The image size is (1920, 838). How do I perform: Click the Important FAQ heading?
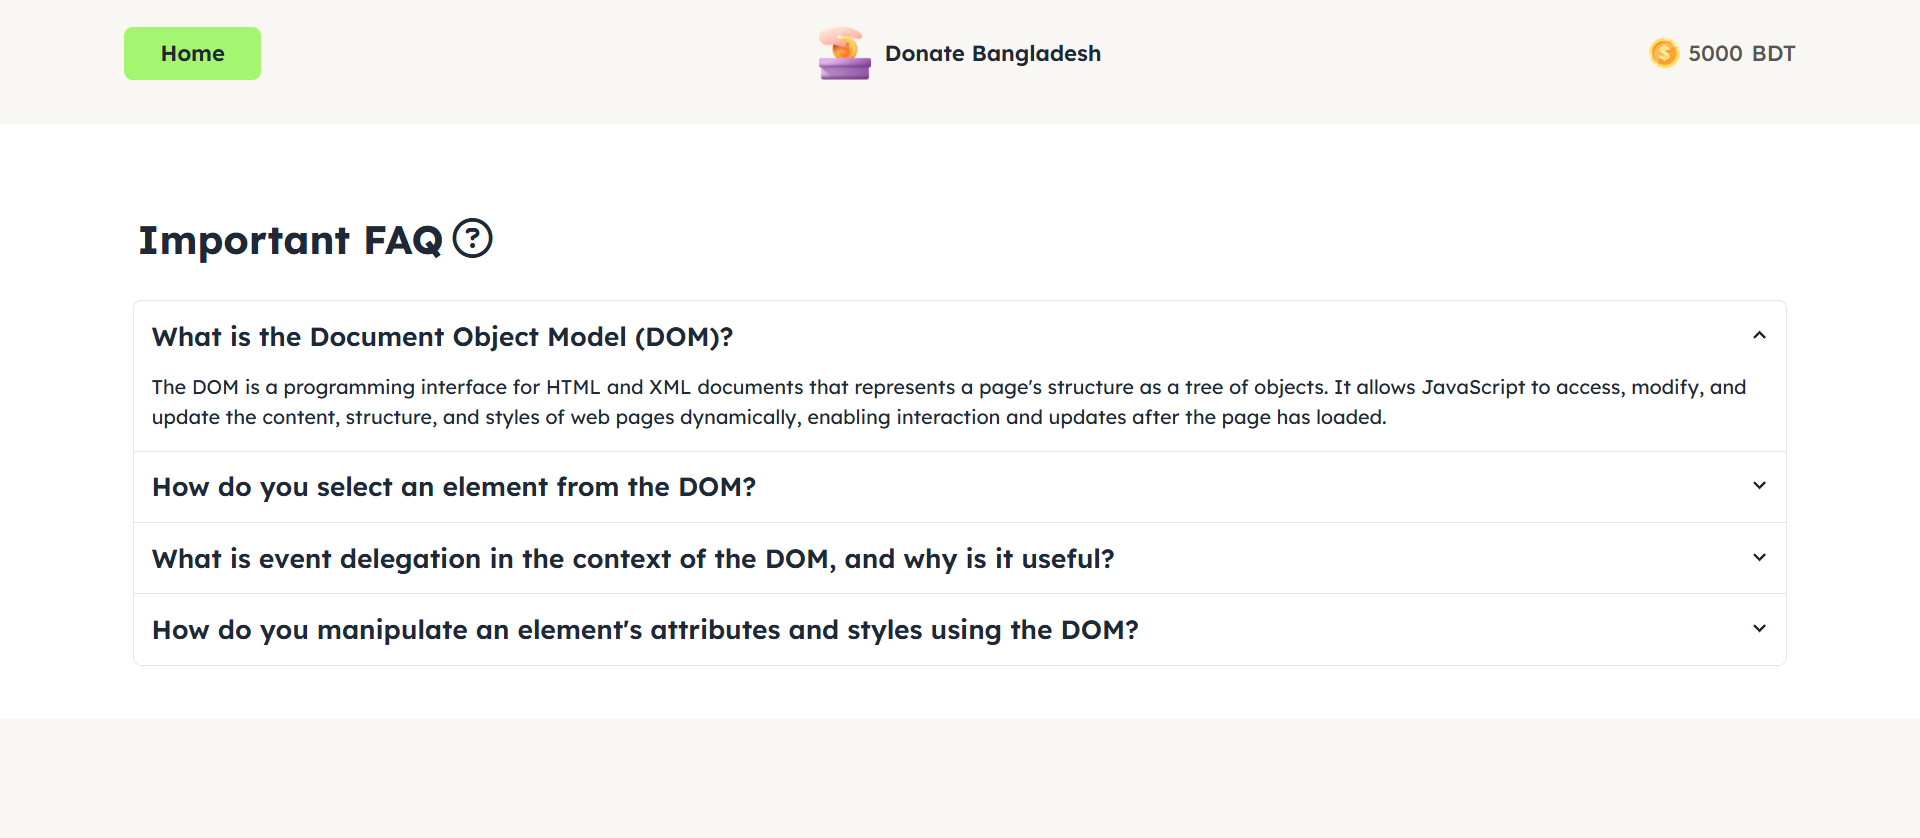coord(290,241)
